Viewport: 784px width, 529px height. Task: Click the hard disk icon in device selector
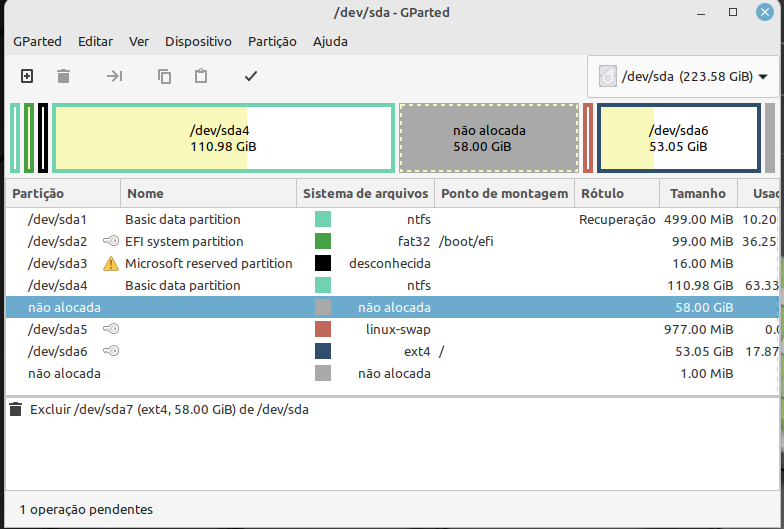point(608,76)
